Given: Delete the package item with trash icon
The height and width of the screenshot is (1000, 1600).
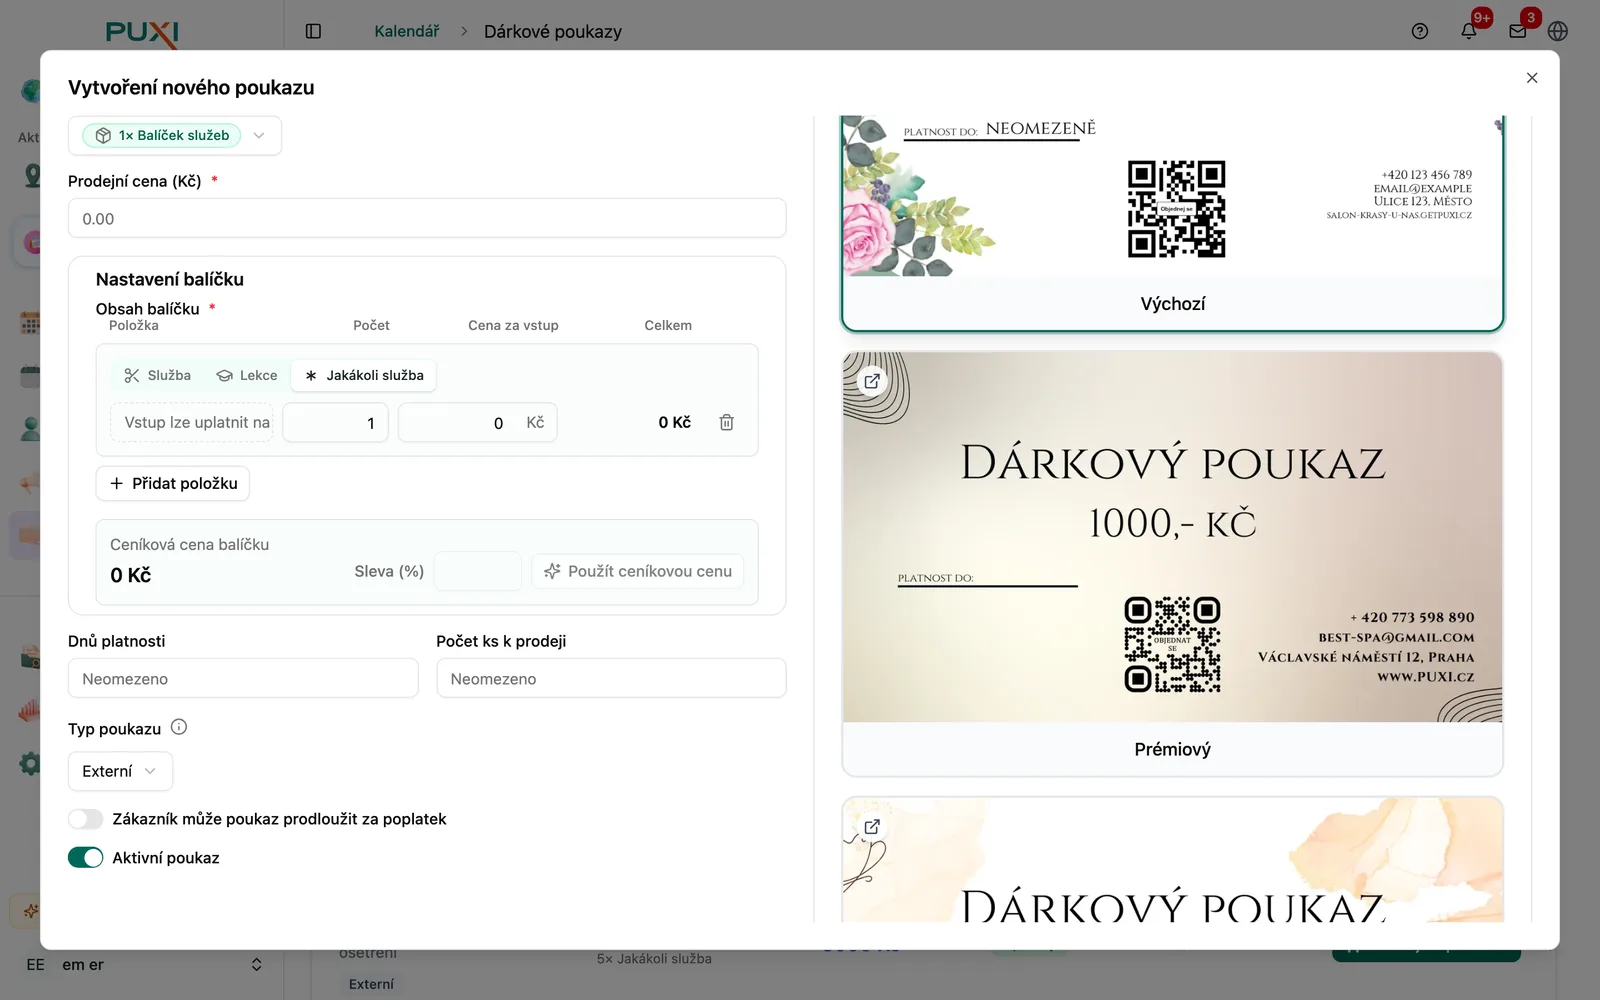Looking at the screenshot, I should pos(727,422).
